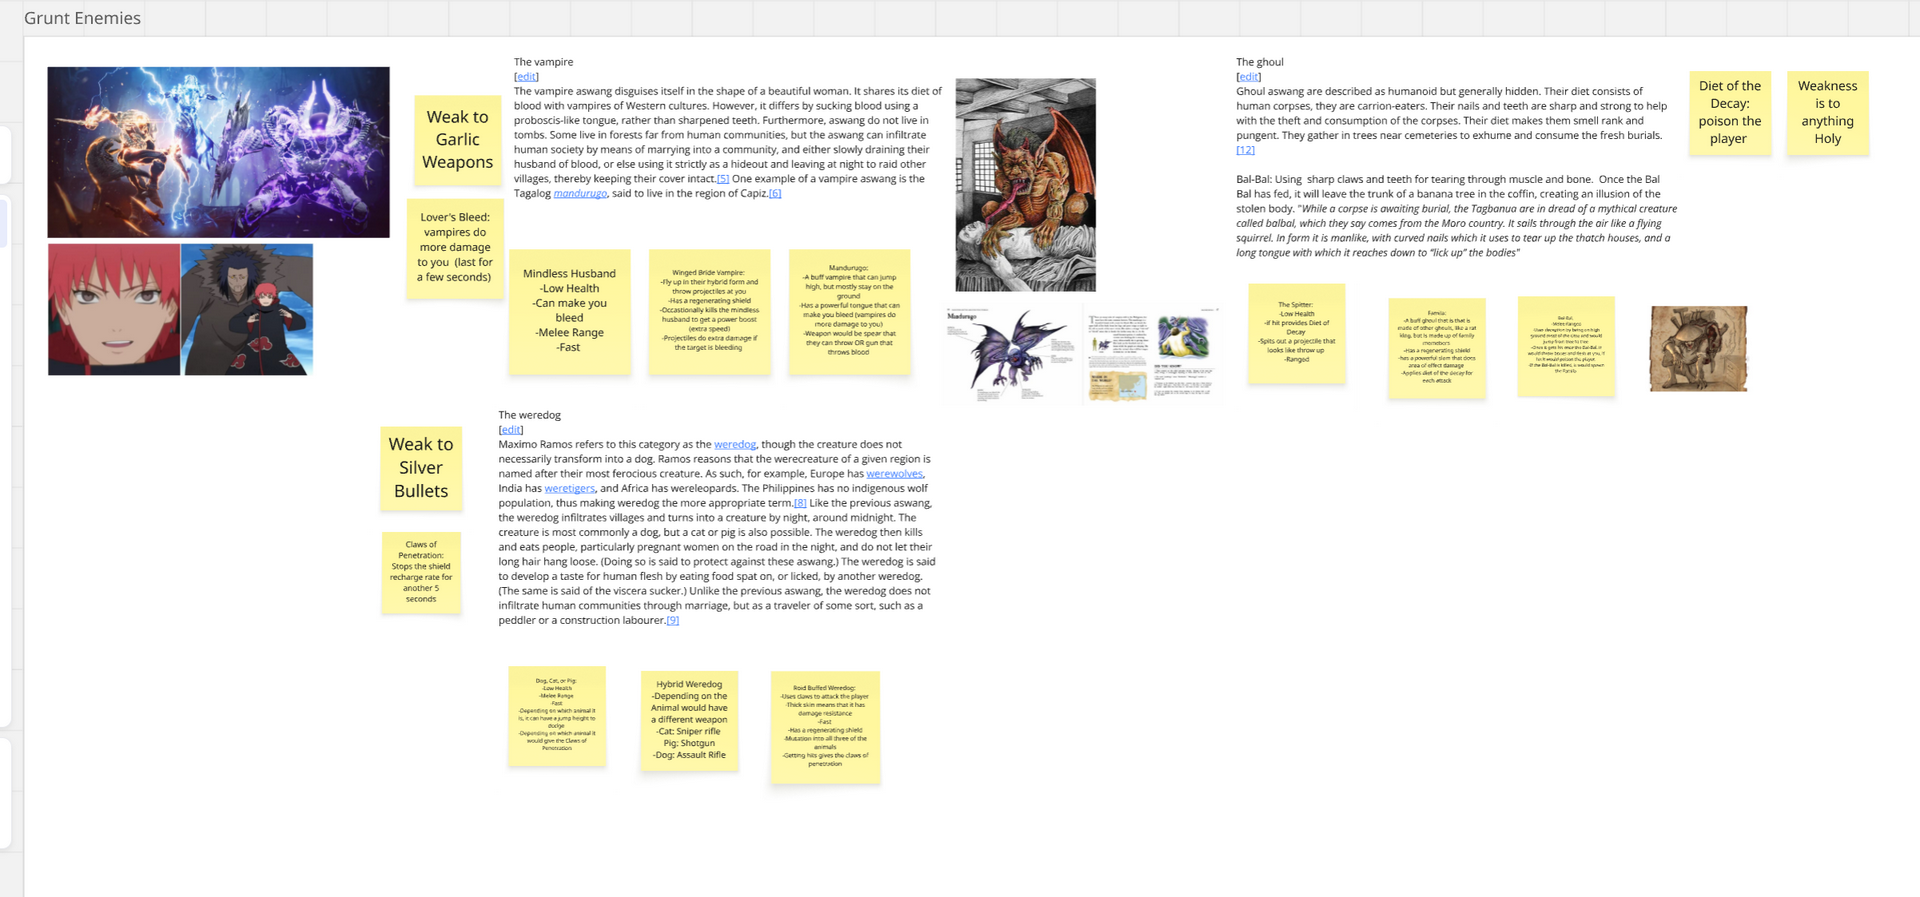The width and height of the screenshot is (1920, 897).
Task: Select the Weak to Garlic Weapons sticky note
Action: point(457,140)
